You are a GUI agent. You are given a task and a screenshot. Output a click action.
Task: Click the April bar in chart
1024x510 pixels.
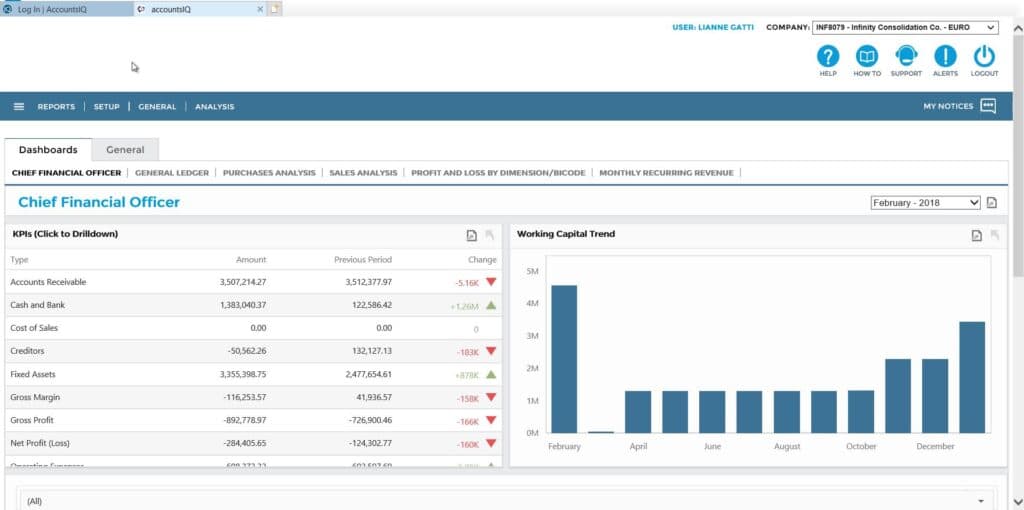638,412
